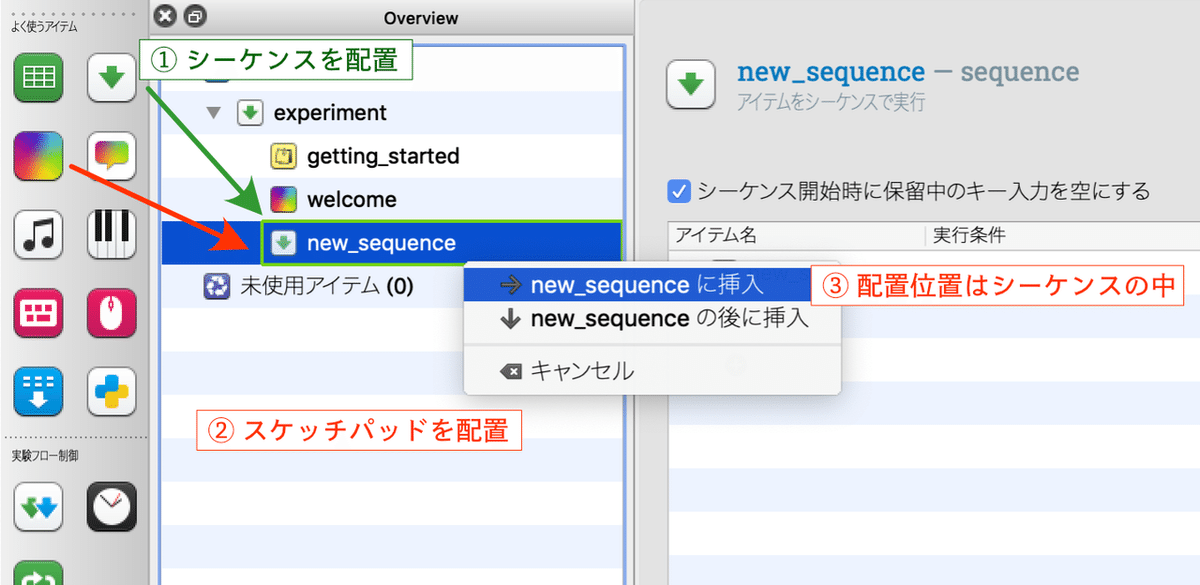Select the feedback speech bubble icon
The image size is (1200, 585).
pyautogui.click(x=111, y=156)
